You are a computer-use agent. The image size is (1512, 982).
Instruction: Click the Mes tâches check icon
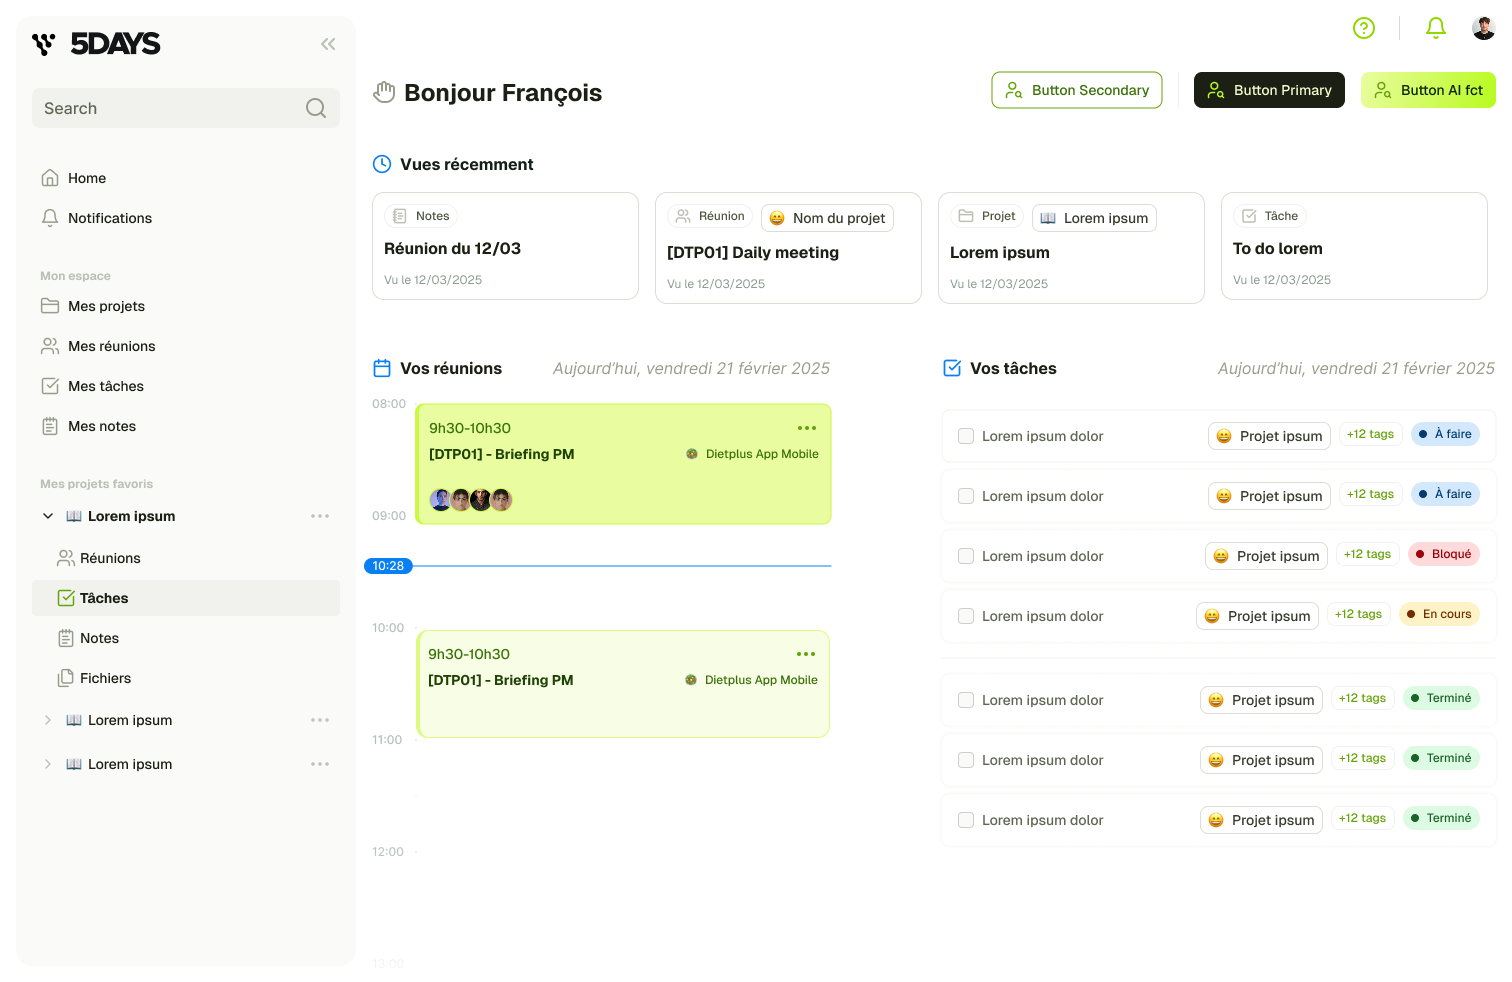coord(50,386)
